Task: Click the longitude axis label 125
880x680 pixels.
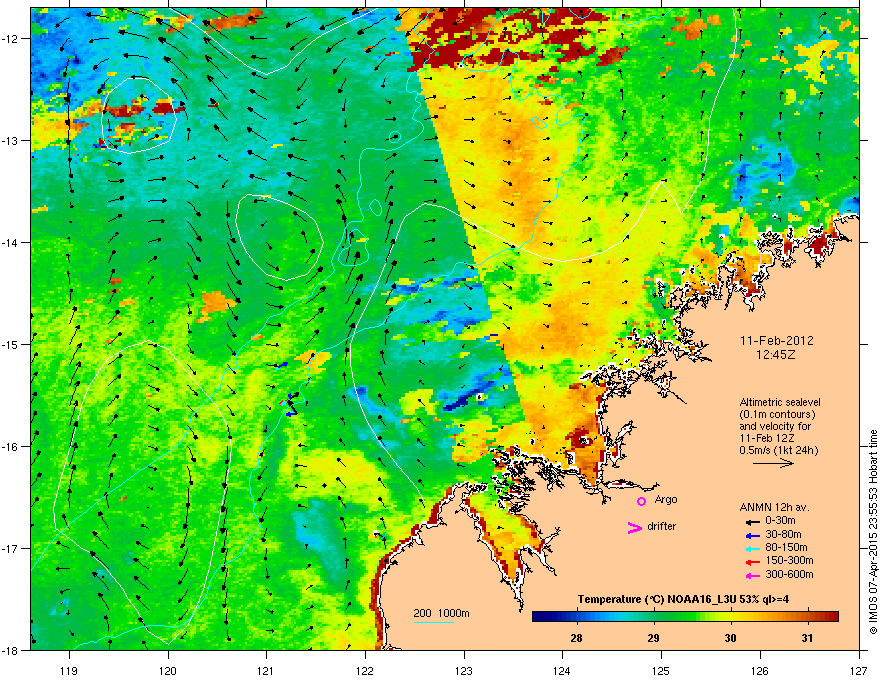Action: click(661, 670)
